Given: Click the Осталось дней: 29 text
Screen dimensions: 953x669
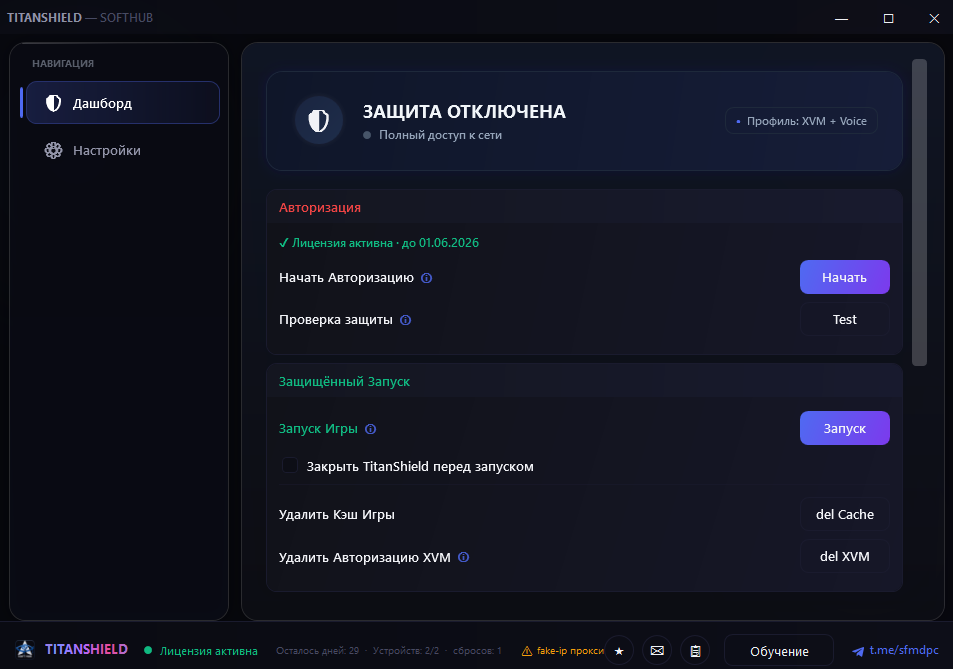Looking at the screenshot, I should point(317,650).
